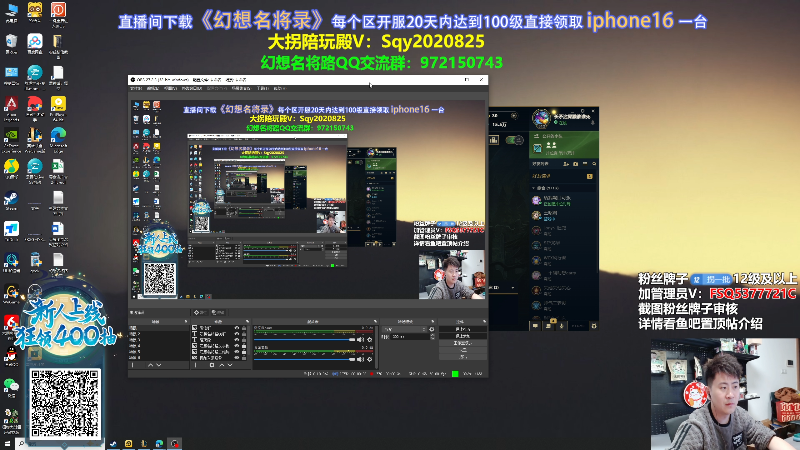
Task: Click Sources dock pop-out icon
Action: click(x=247, y=321)
